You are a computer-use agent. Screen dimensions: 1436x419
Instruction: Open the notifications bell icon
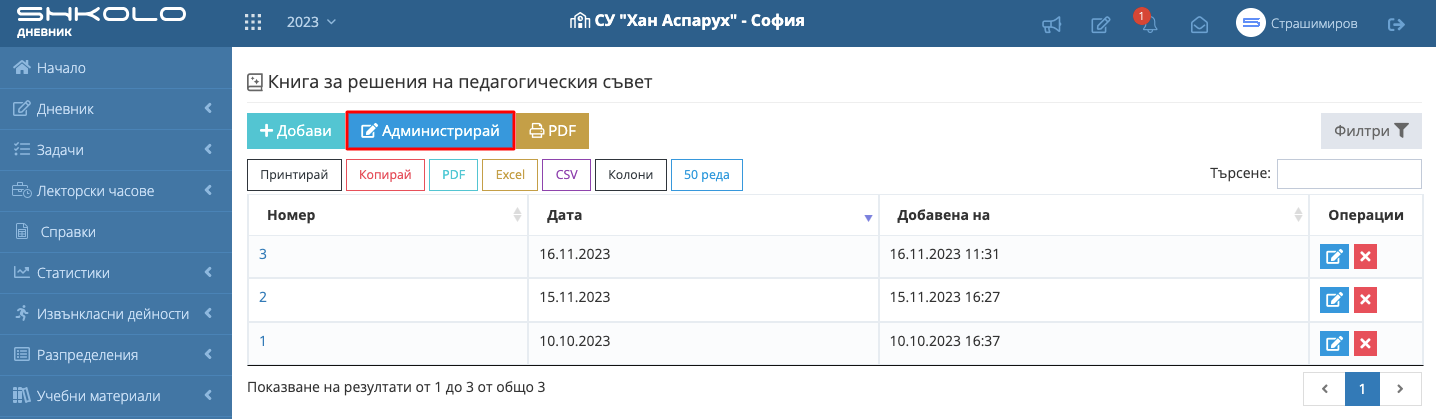click(1149, 24)
